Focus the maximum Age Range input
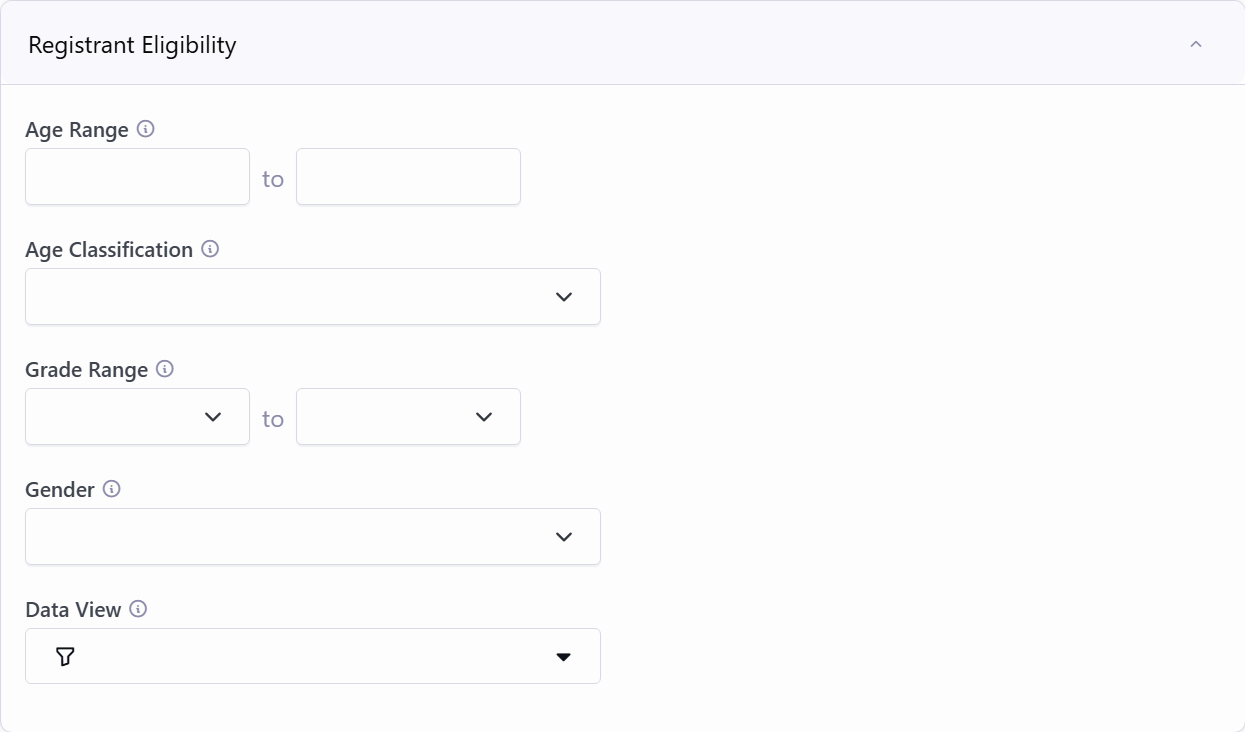Viewport: 1245px width, 732px height. click(x=408, y=177)
